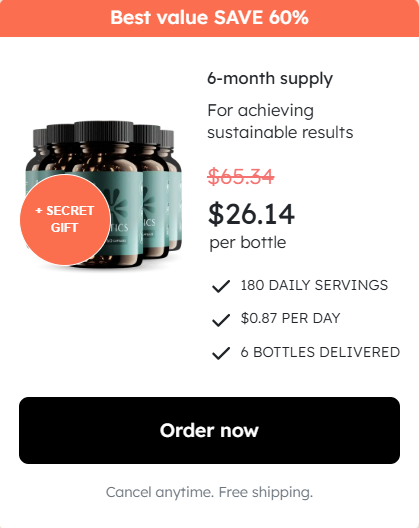The image size is (419, 528).
Task: Click the checkmark beside 180 DAILY SERVINGS
Action: pyautogui.click(x=221, y=286)
